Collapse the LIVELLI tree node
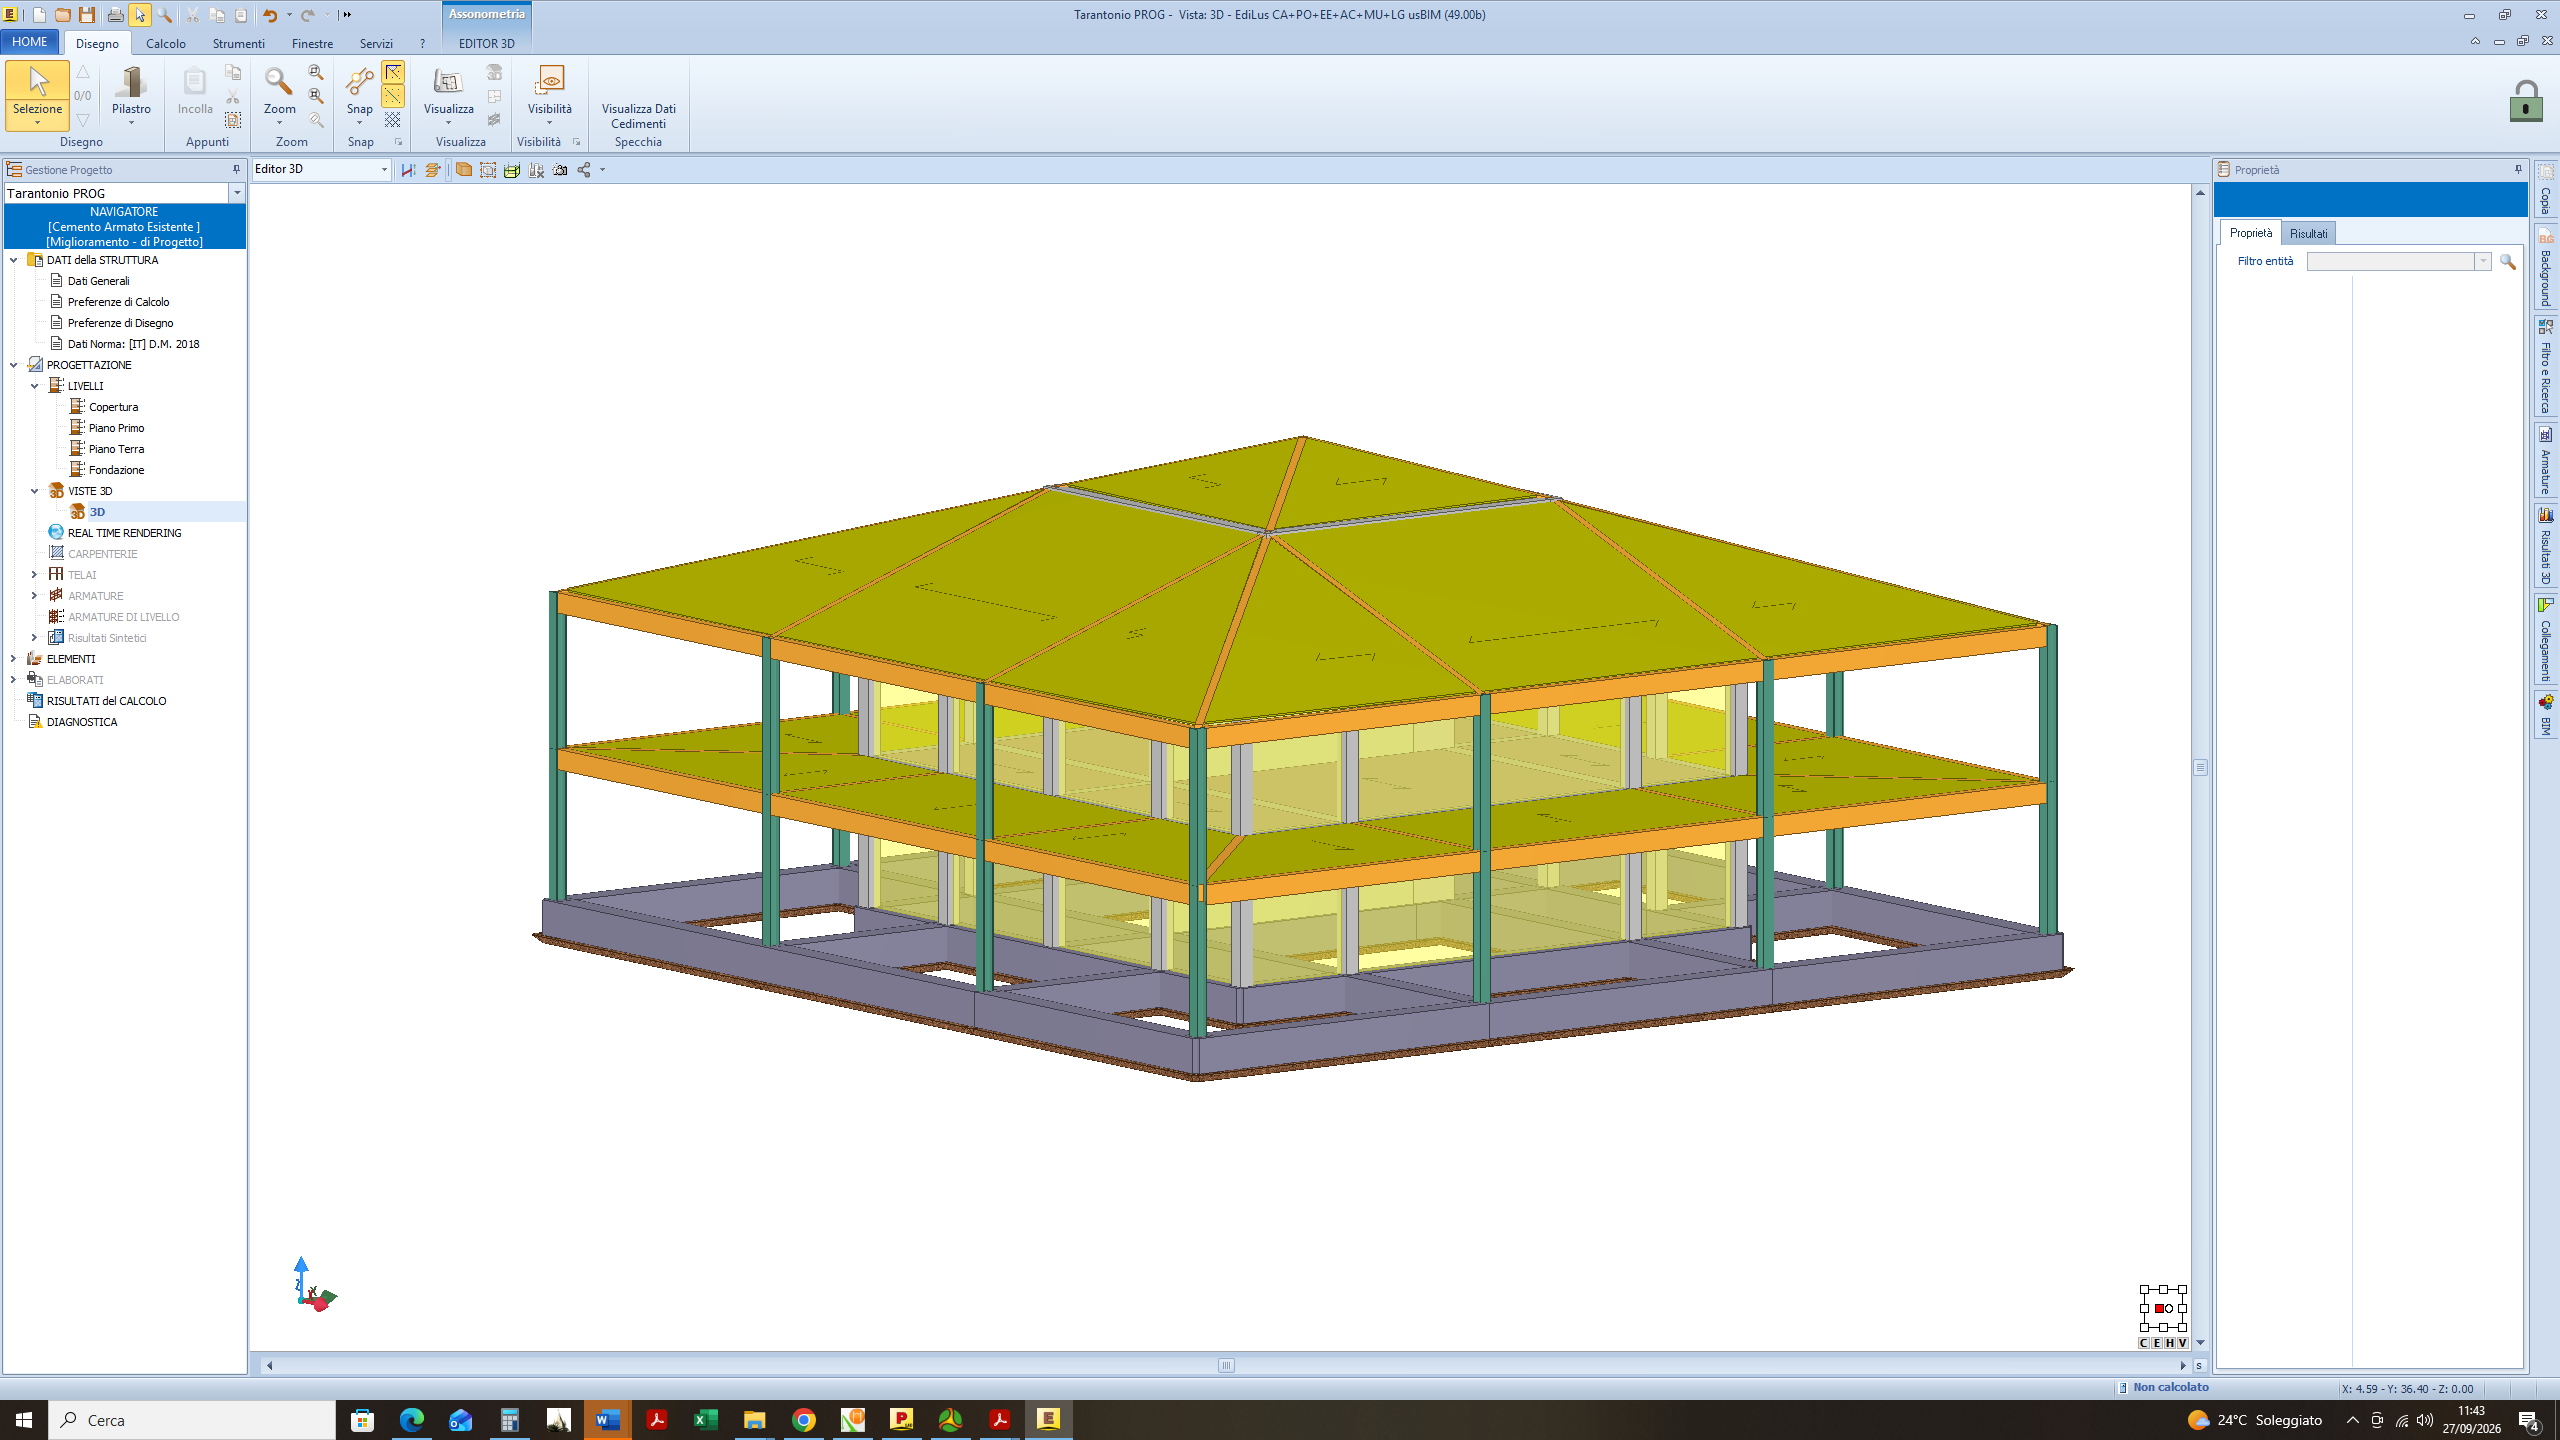 pyautogui.click(x=34, y=386)
